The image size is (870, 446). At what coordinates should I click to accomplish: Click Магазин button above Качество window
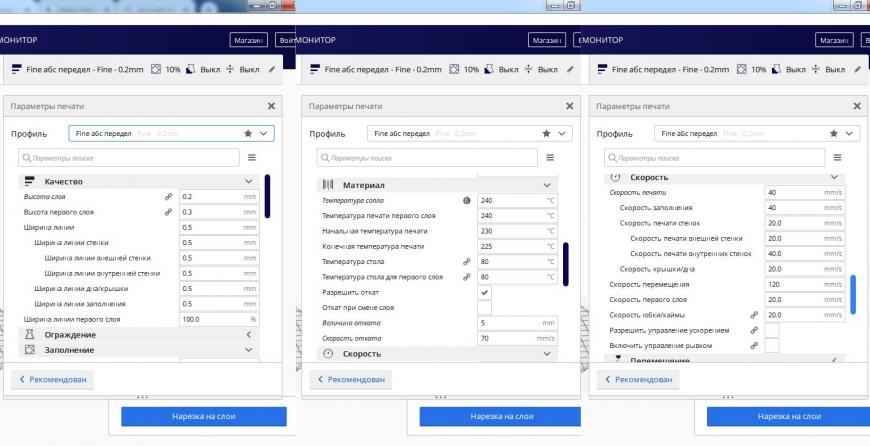(249, 40)
